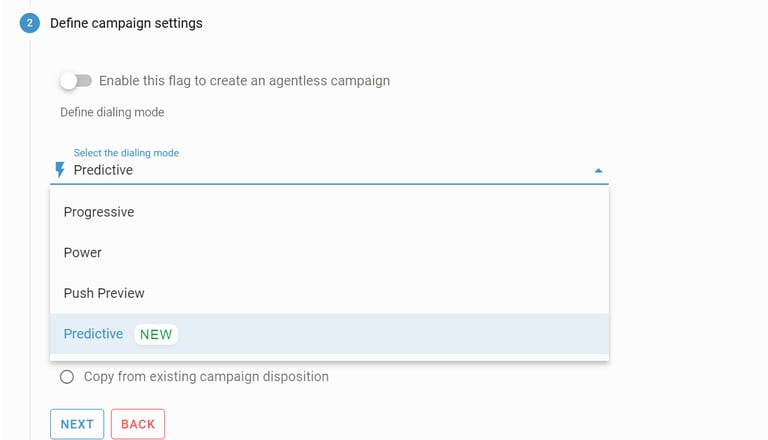This screenshot has height=440, width=768.
Task: Select the Power dialing mode option
Action: [x=83, y=253]
